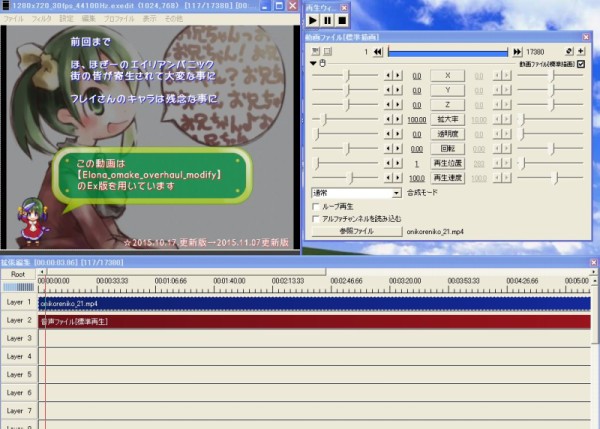Open the 編集 menu
Screen dimensions: 600x429
88,19
